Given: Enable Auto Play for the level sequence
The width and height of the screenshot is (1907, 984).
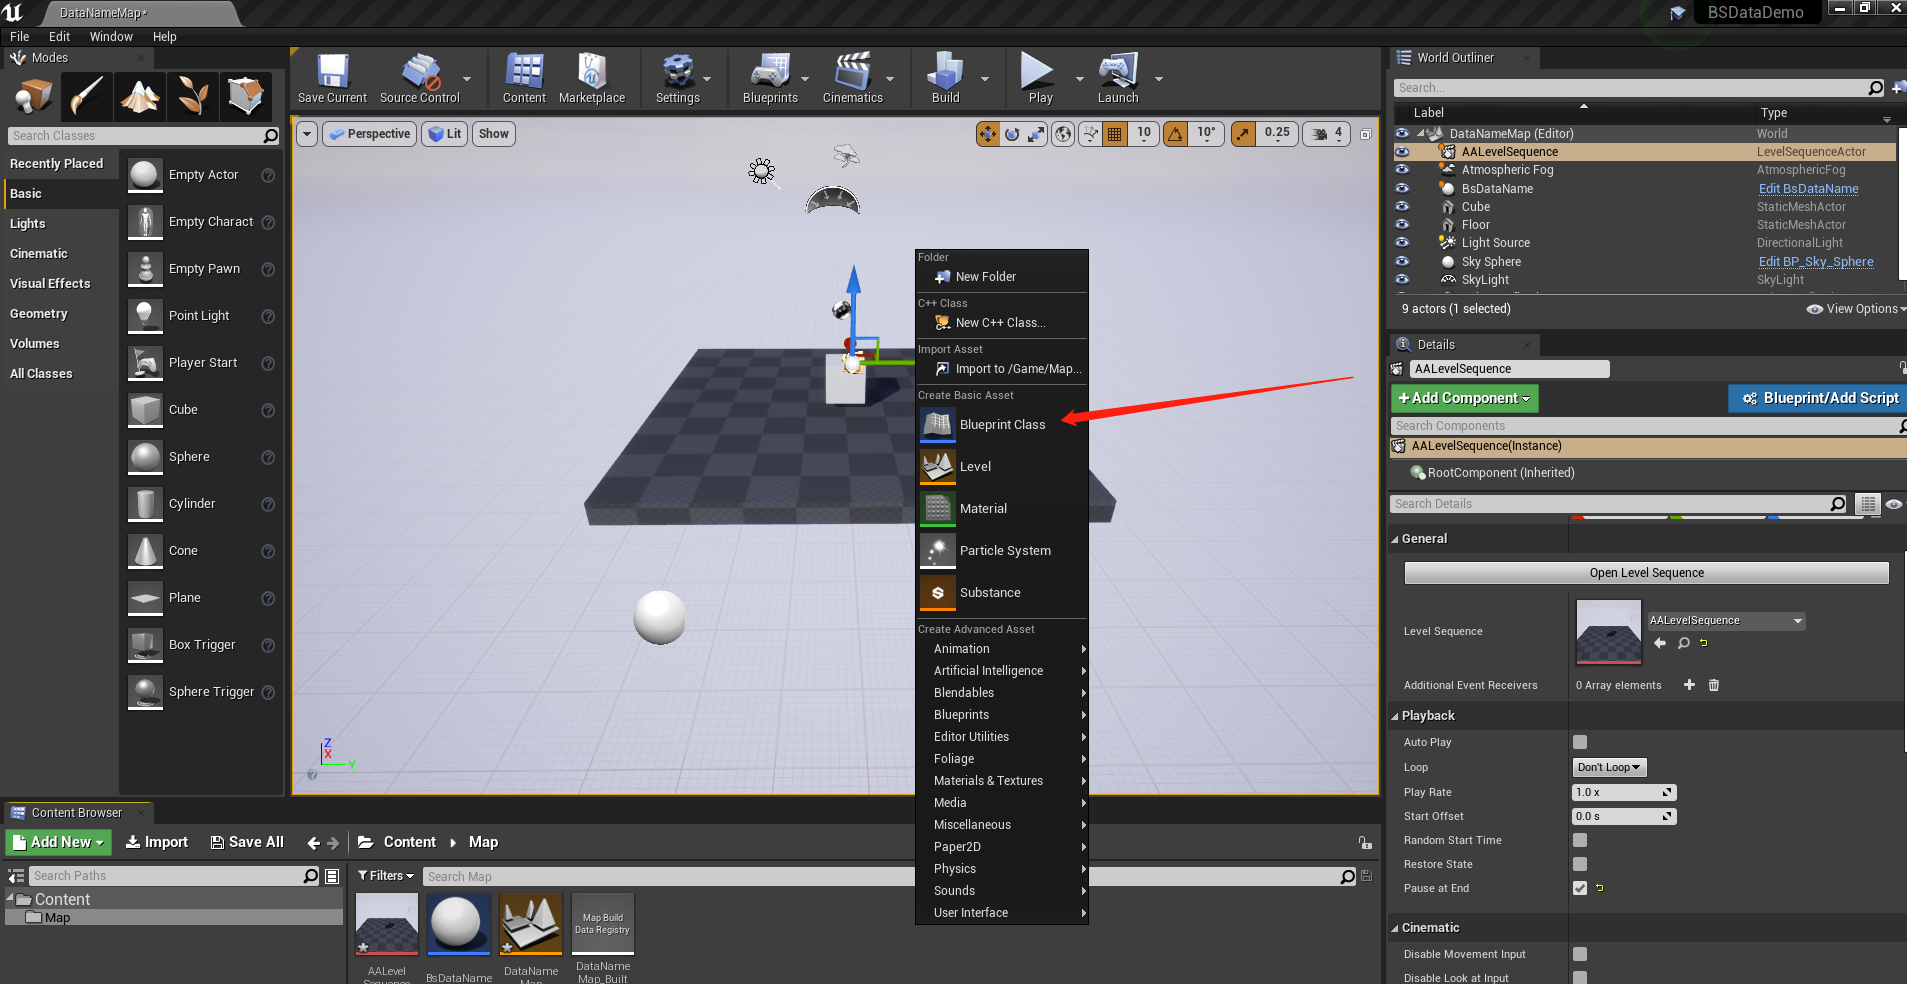Looking at the screenshot, I should pyautogui.click(x=1580, y=741).
